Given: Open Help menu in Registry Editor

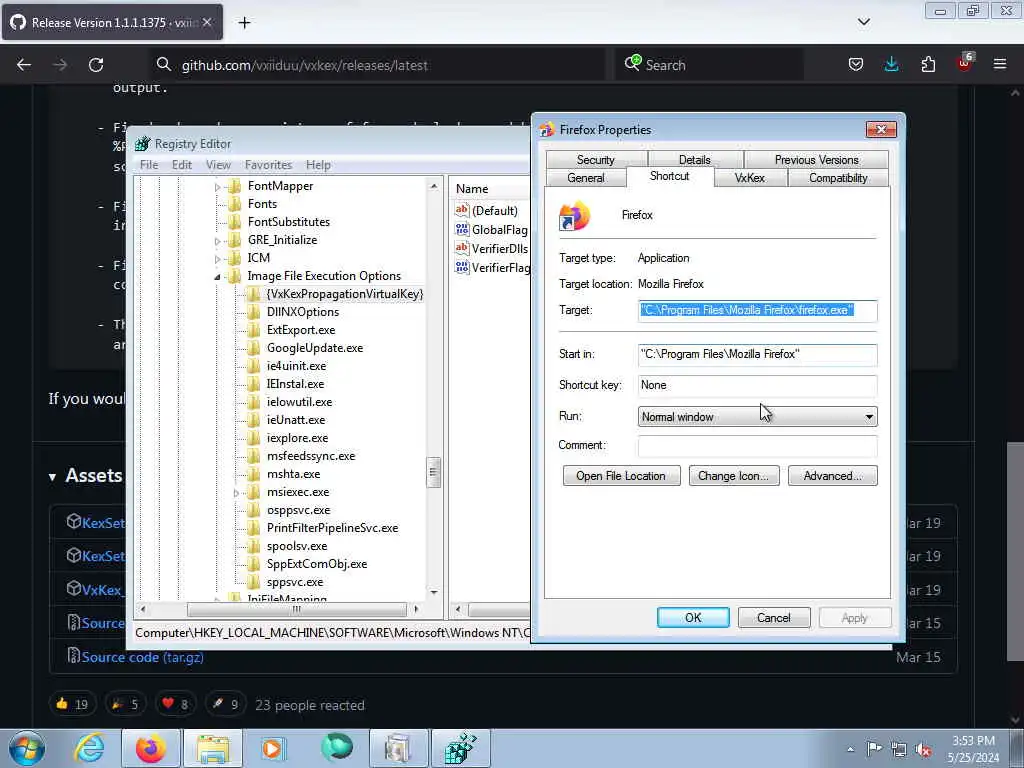Looking at the screenshot, I should coord(318,165).
